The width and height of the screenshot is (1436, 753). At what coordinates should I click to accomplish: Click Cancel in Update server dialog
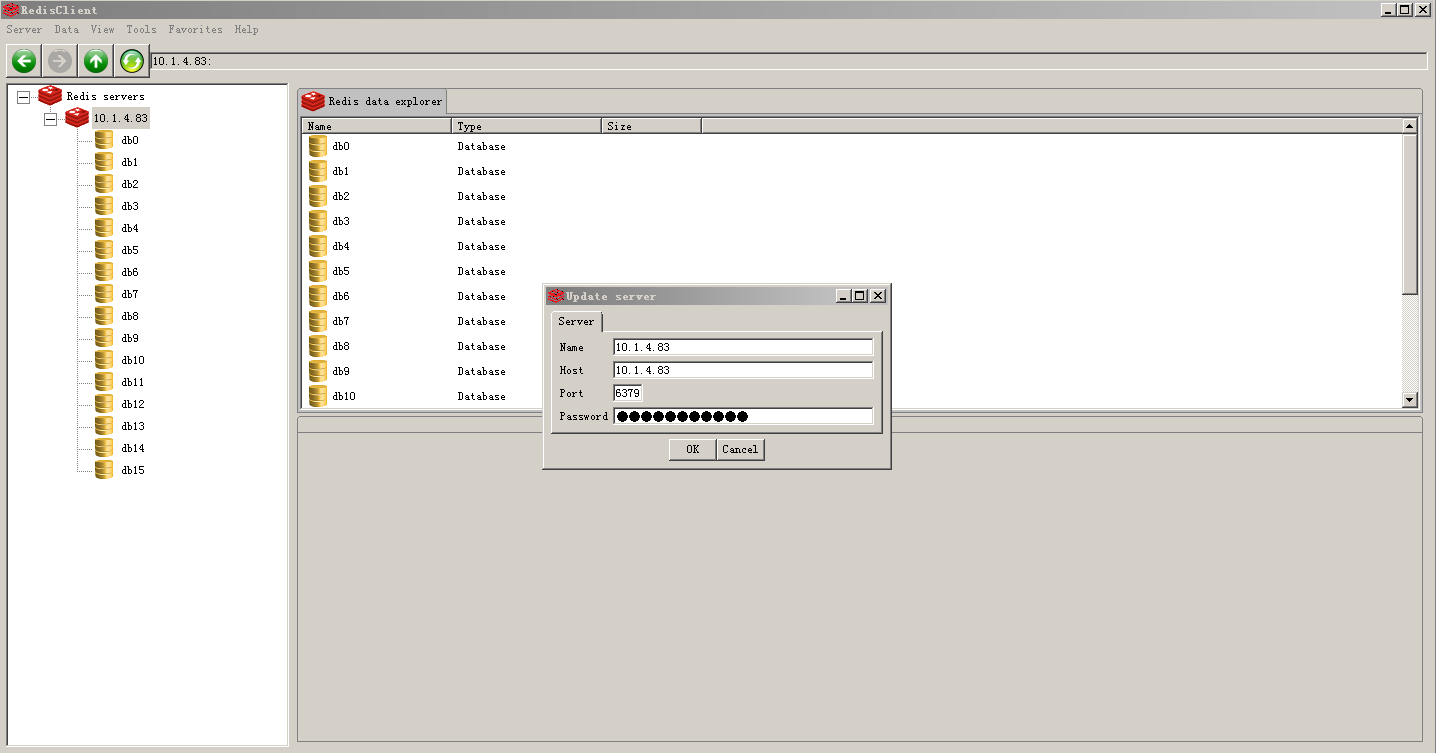[x=740, y=449]
